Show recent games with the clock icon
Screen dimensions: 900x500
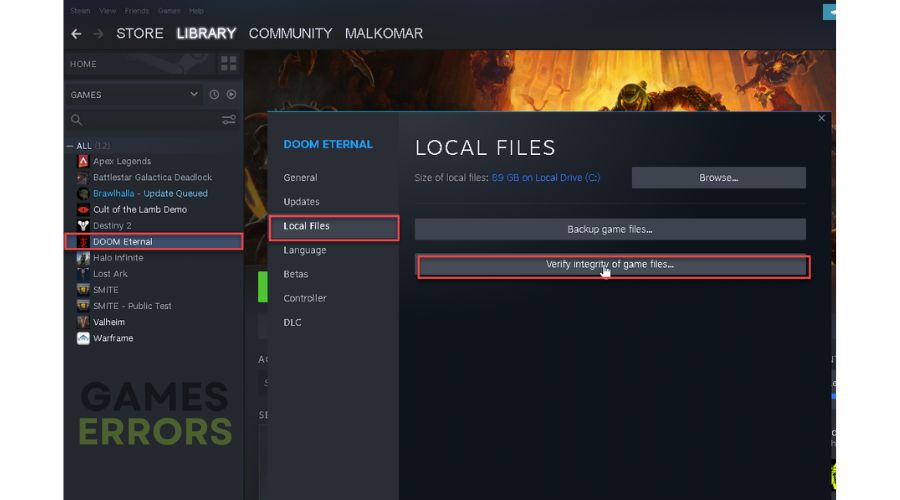(x=214, y=94)
